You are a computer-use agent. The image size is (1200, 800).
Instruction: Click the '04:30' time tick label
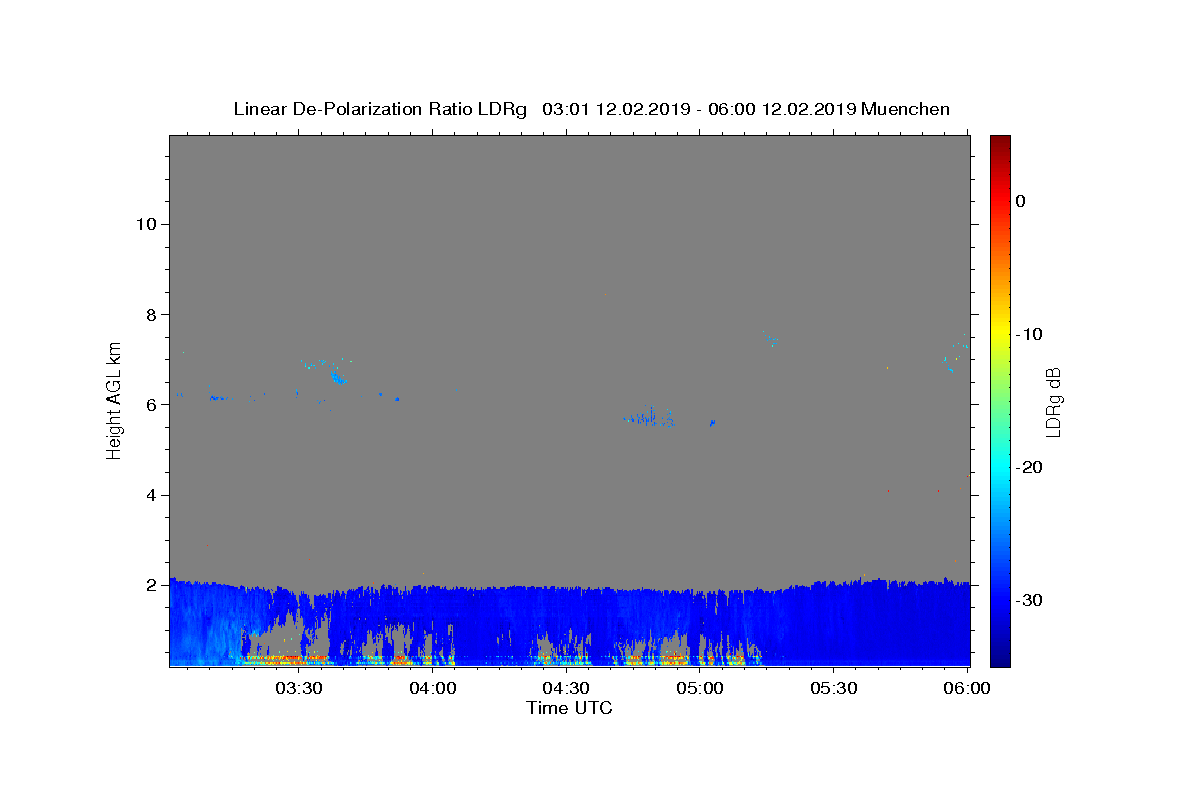tap(565, 688)
